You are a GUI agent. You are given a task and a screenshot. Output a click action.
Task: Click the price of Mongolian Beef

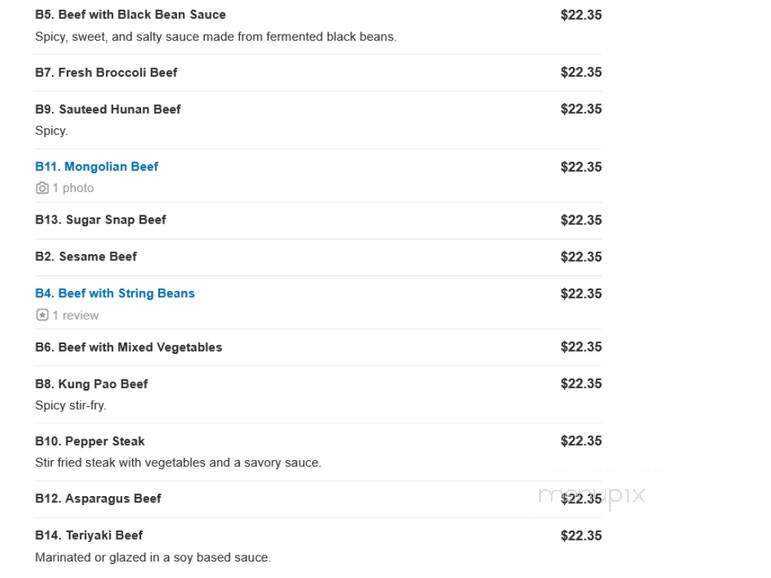(581, 167)
